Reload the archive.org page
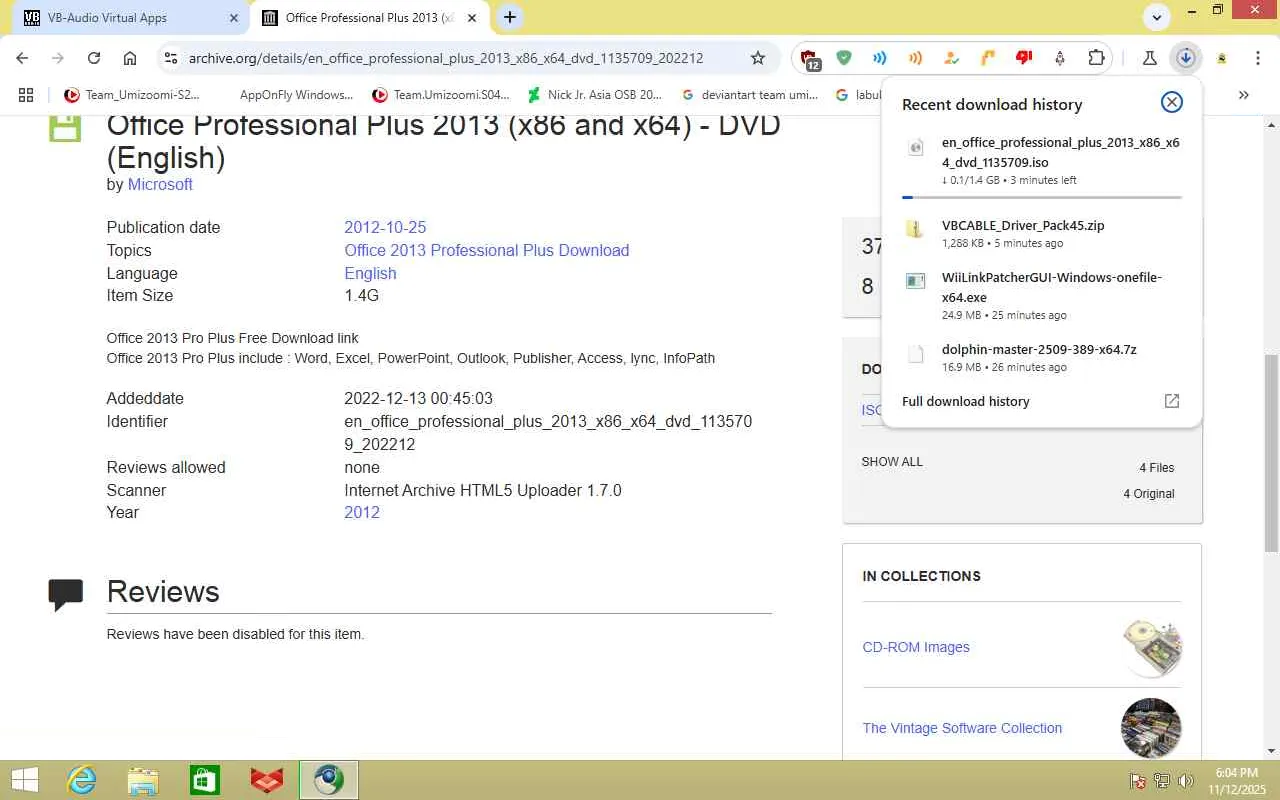Screen dimensions: 1280x800 [x=94, y=58]
